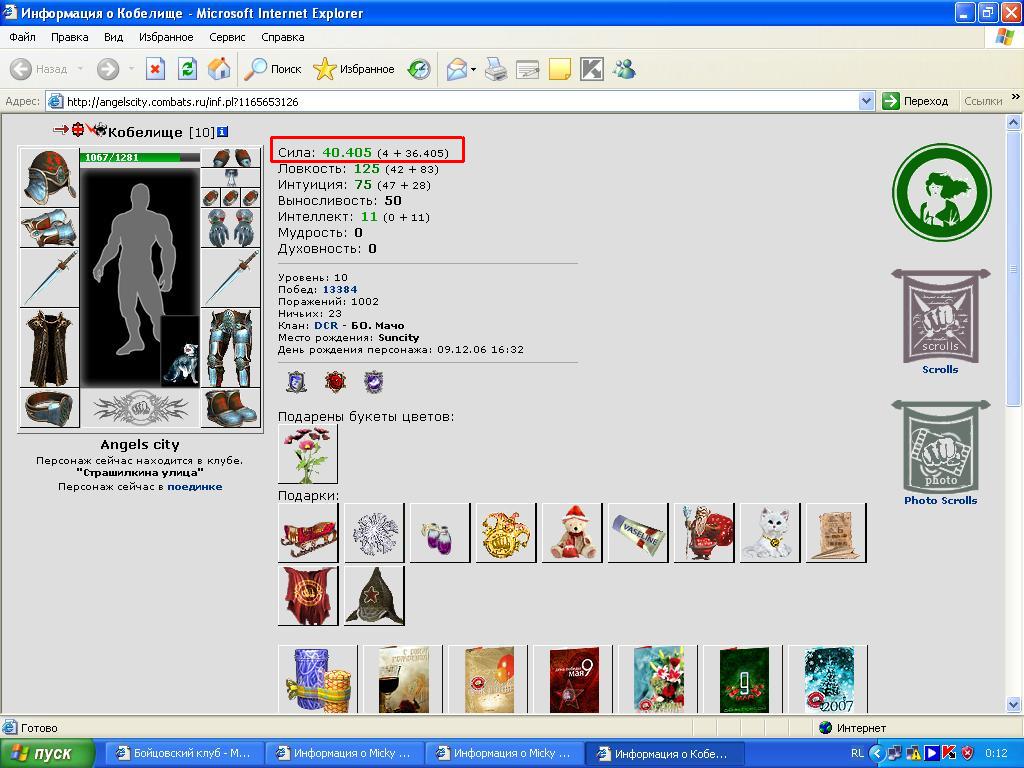Click the Scrolls link caption

coord(940,370)
